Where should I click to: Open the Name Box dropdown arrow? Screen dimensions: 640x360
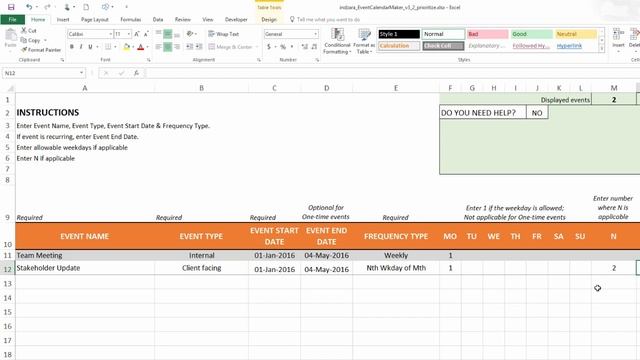click(x=81, y=73)
